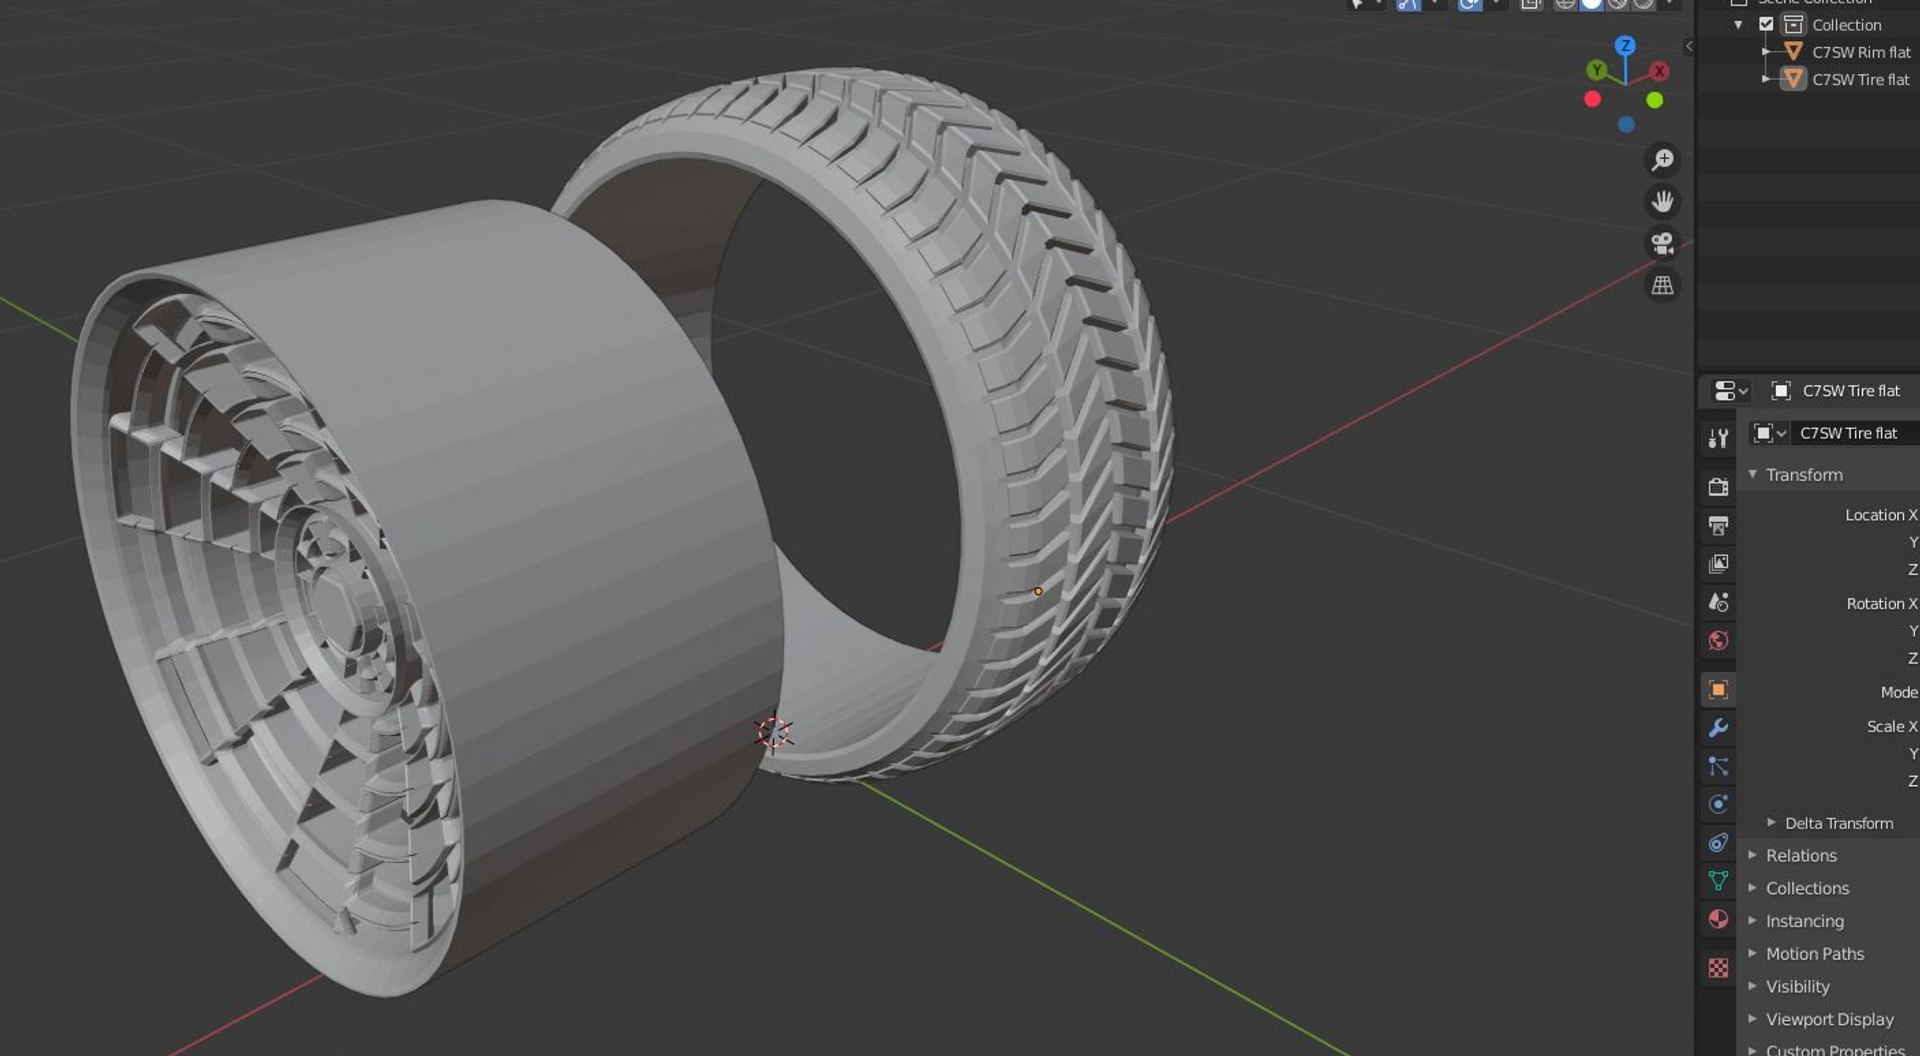Open the object browse dropdown beside name

click(1769, 433)
